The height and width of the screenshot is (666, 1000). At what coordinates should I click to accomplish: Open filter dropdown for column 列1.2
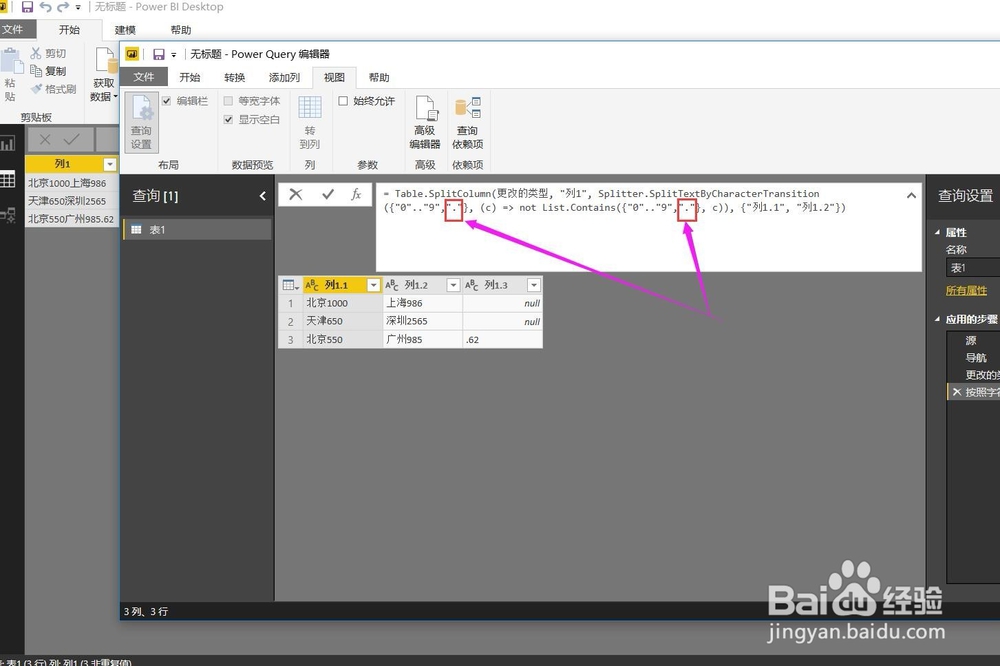click(x=453, y=285)
